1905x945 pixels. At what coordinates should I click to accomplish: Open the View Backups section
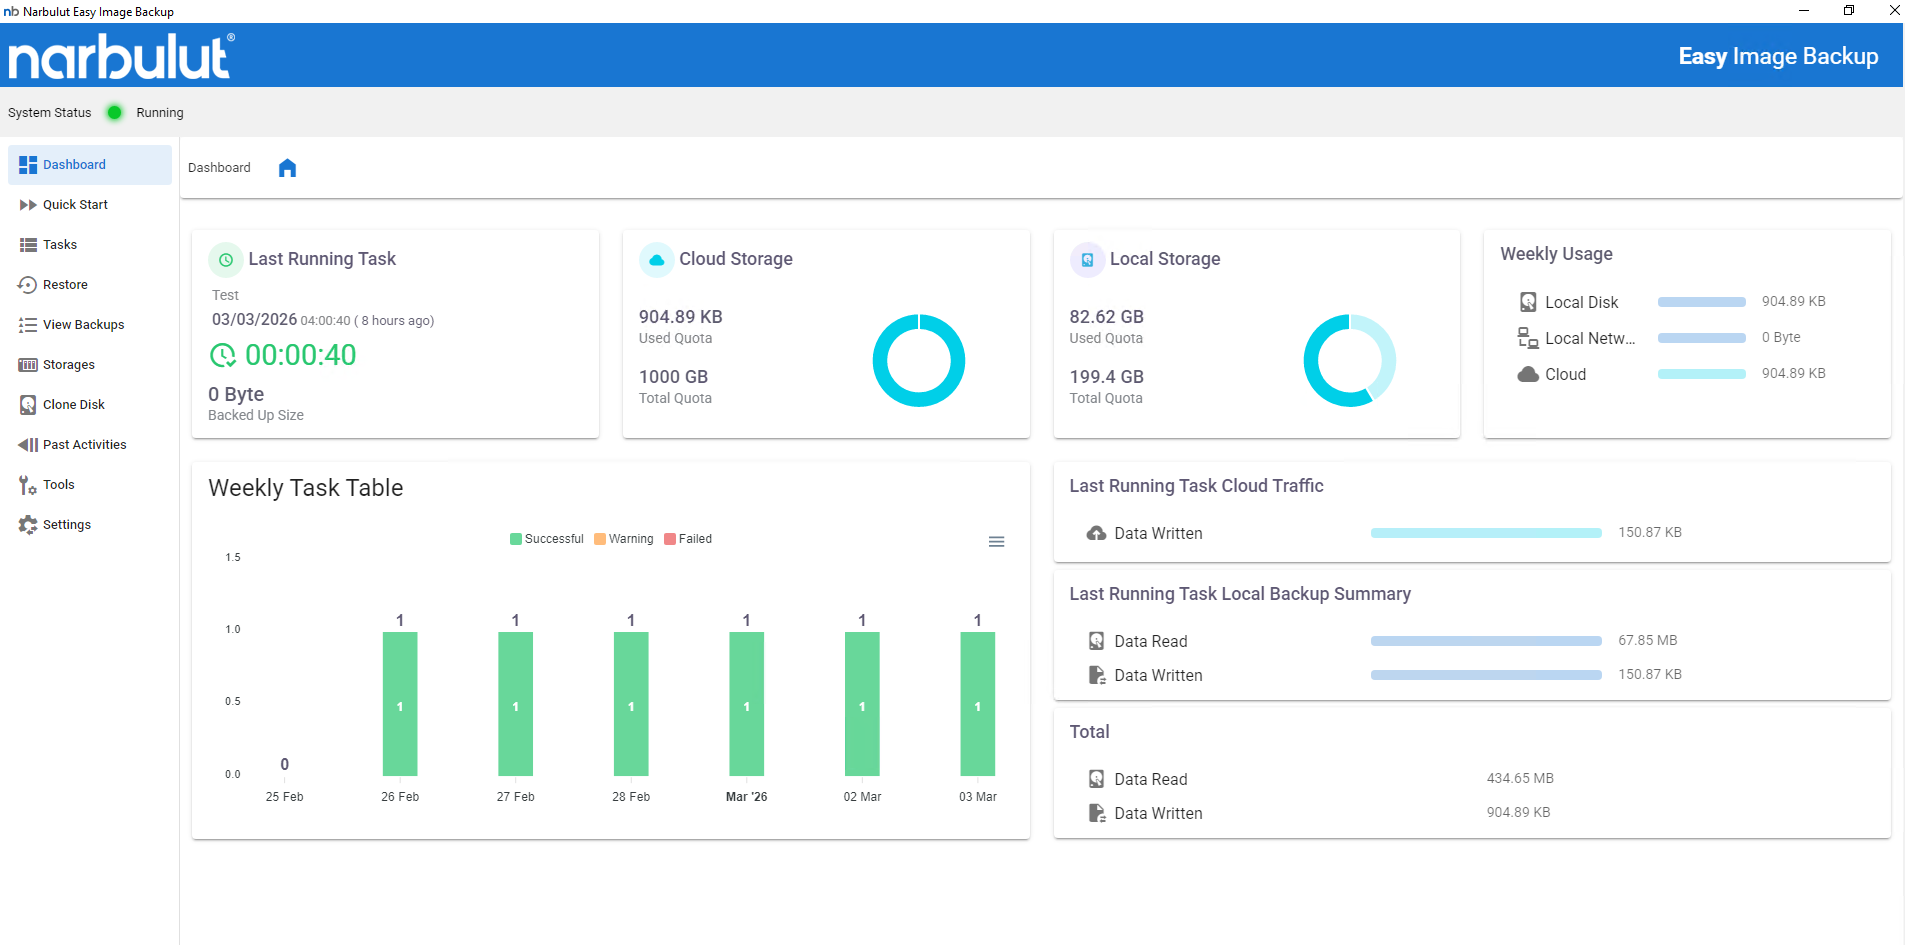tap(83, 325)
